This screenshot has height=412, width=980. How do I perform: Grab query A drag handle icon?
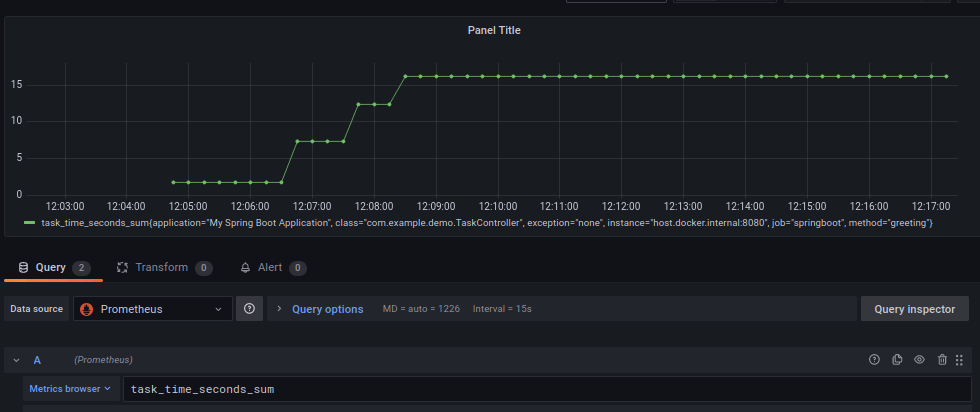coord(959,360)
